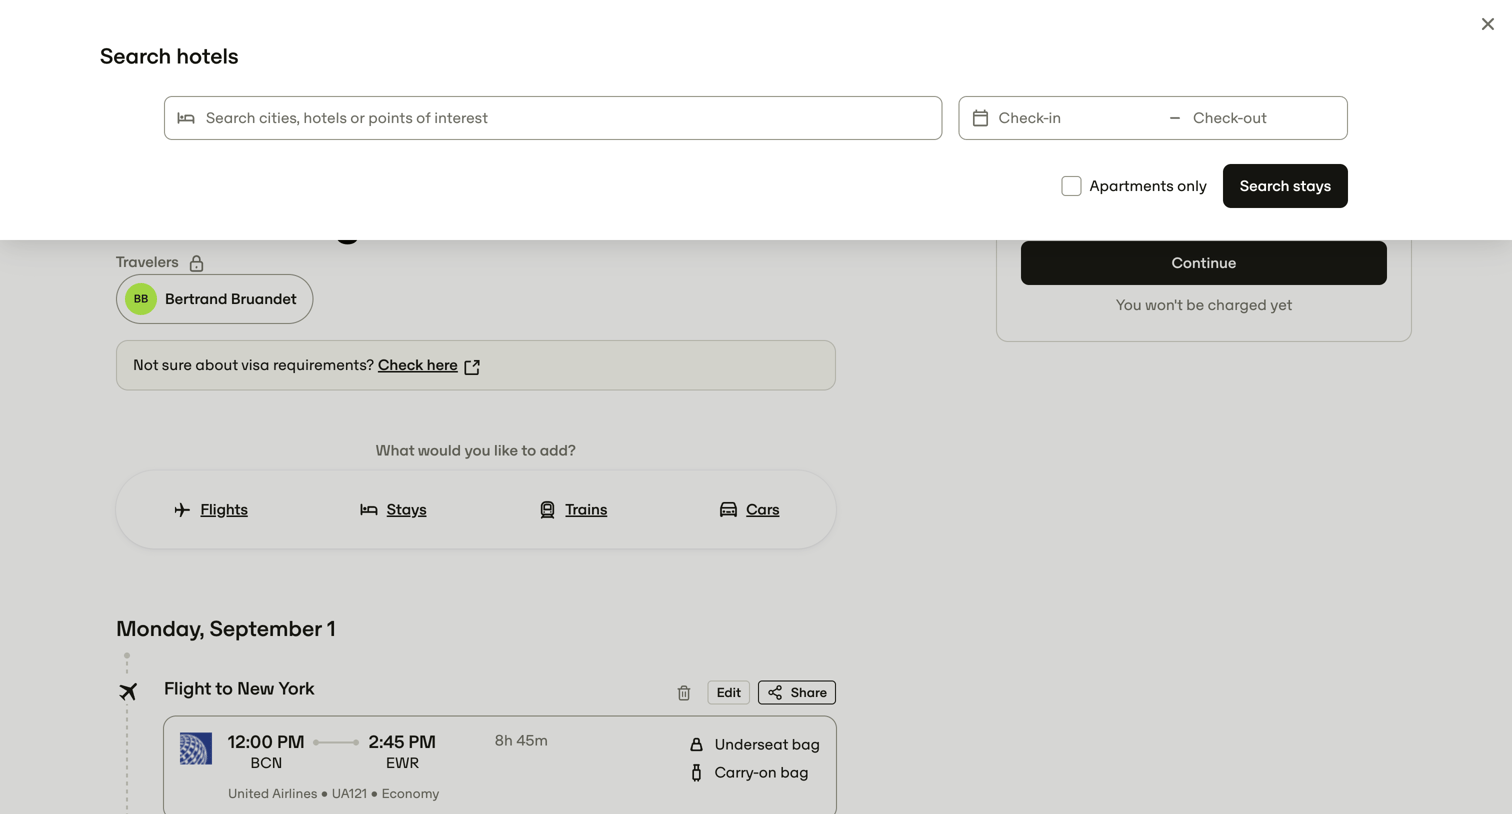Click the hotel search input field
Screen dimensions: 1512x814
click(x=552, y=118)
